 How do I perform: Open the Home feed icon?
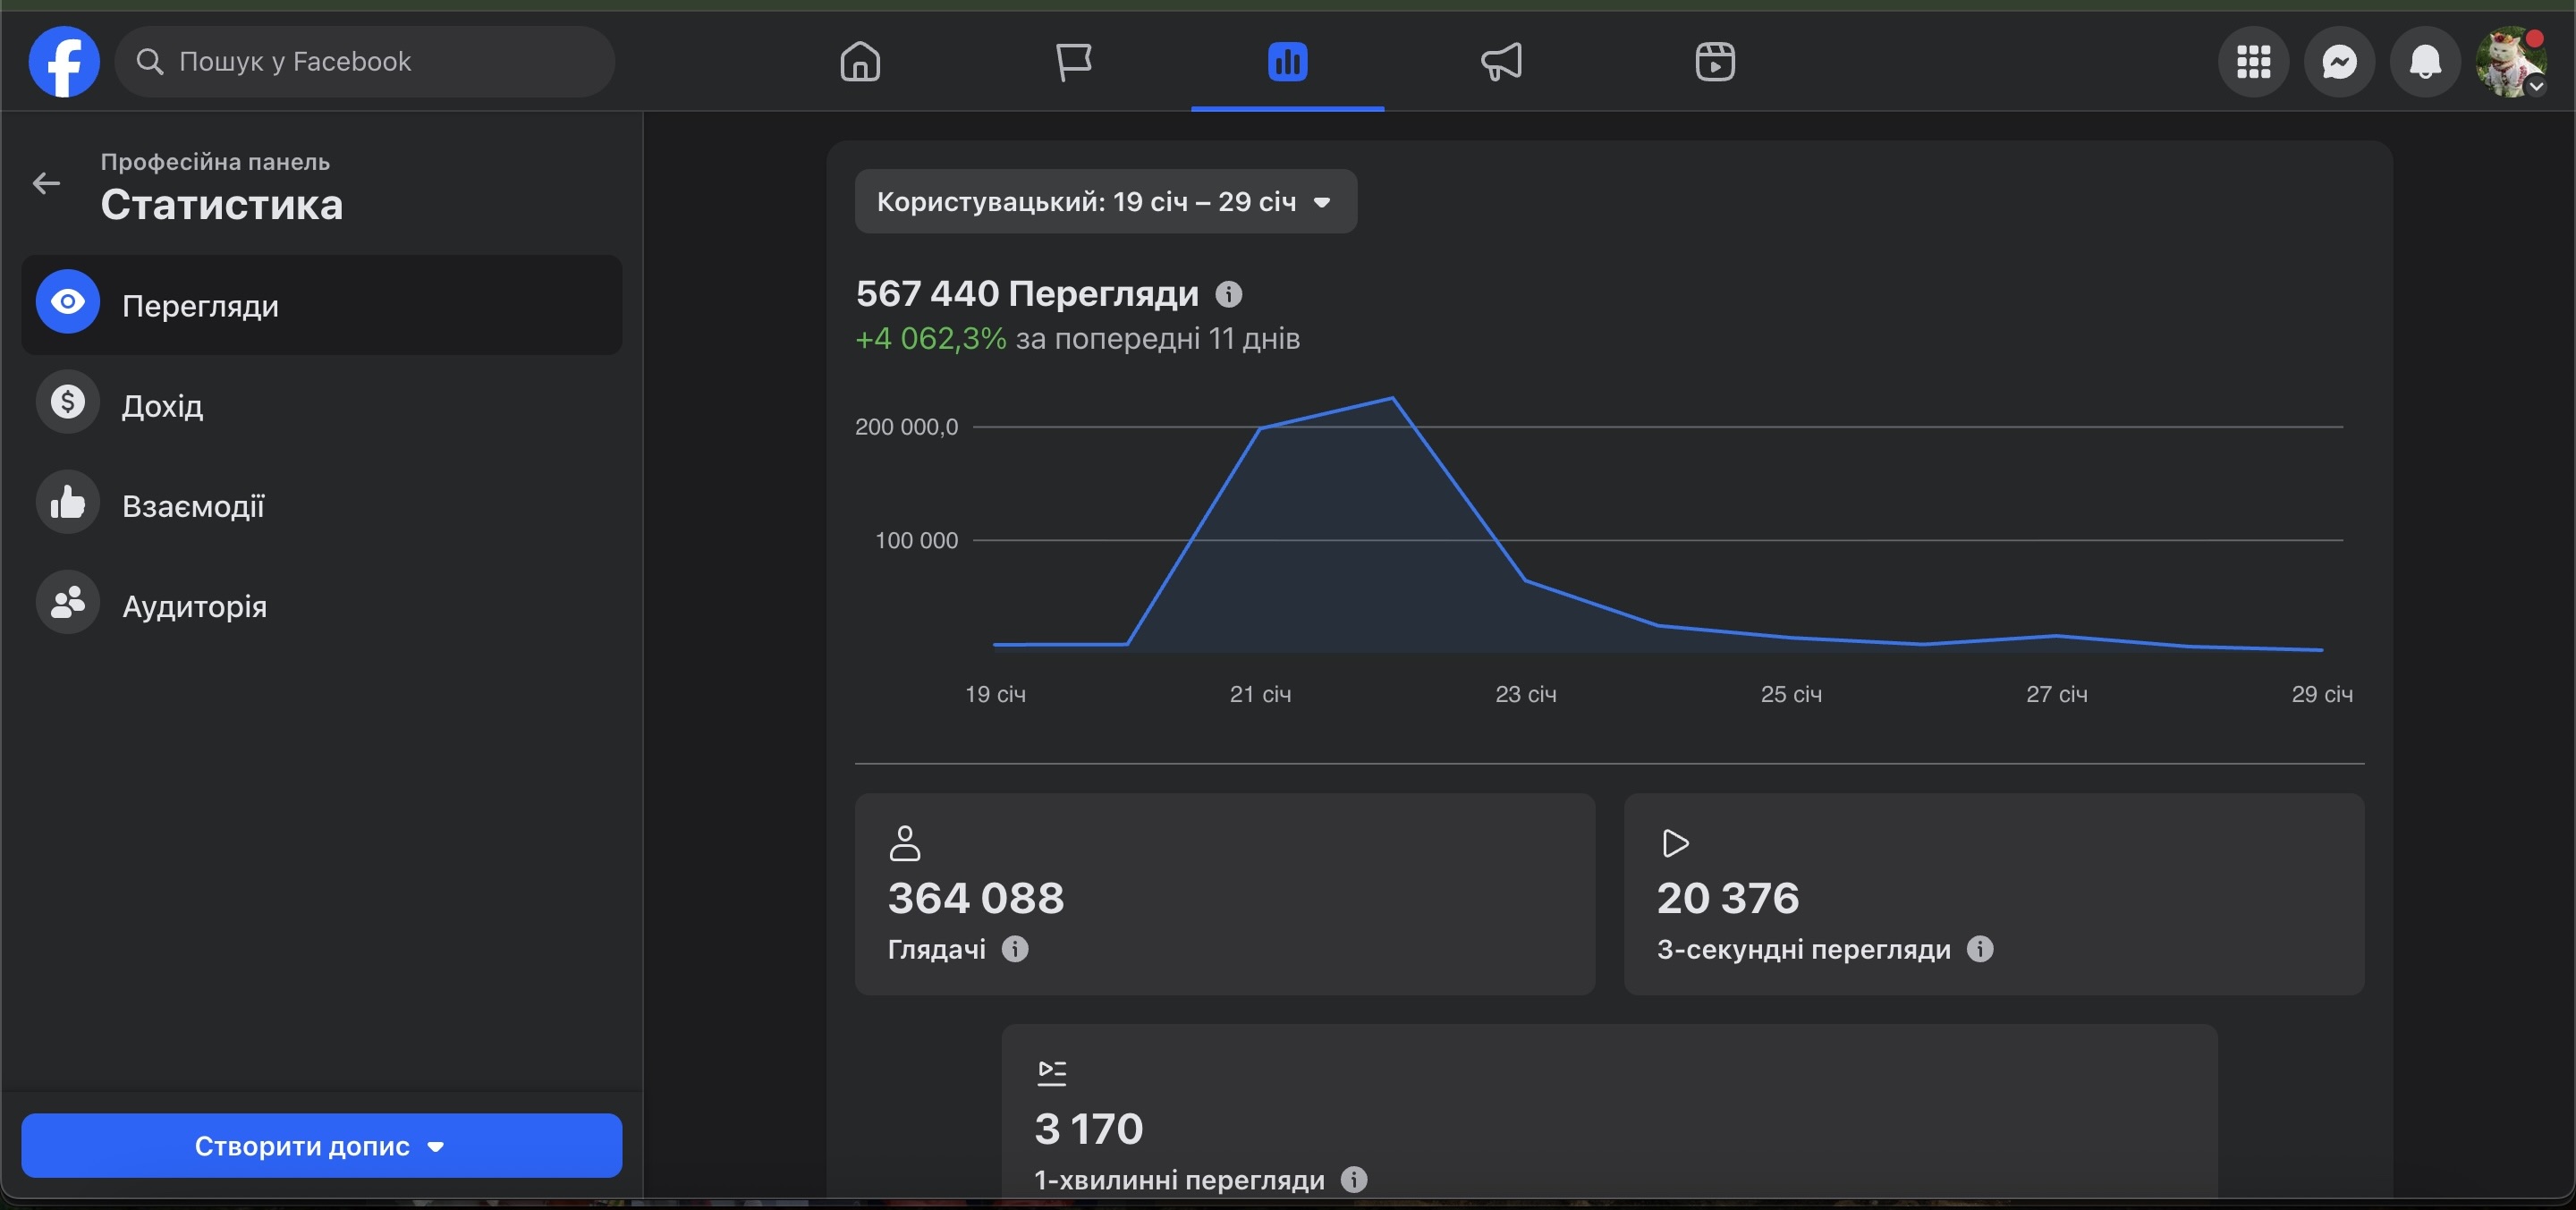pyautogui.click(x=860, y=62)
